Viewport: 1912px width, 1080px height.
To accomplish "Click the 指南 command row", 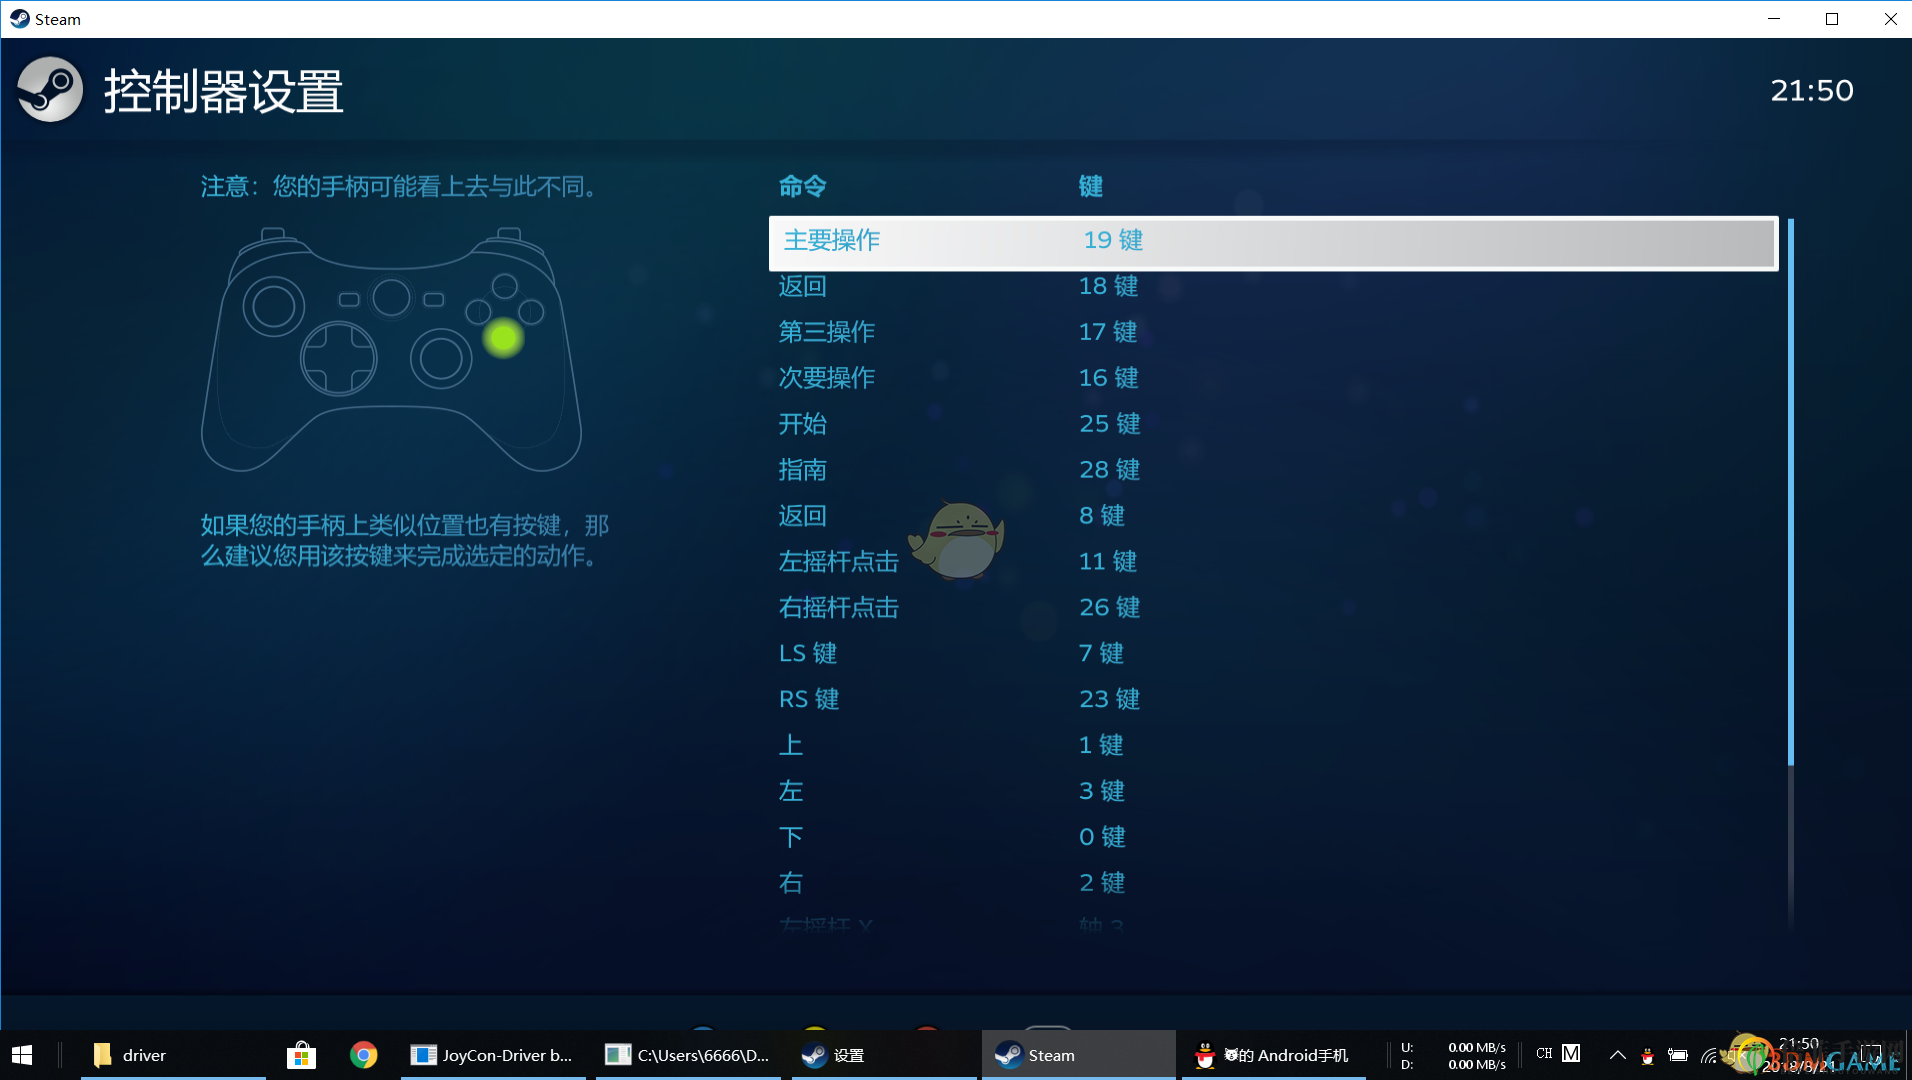I will click(1272, 470).
